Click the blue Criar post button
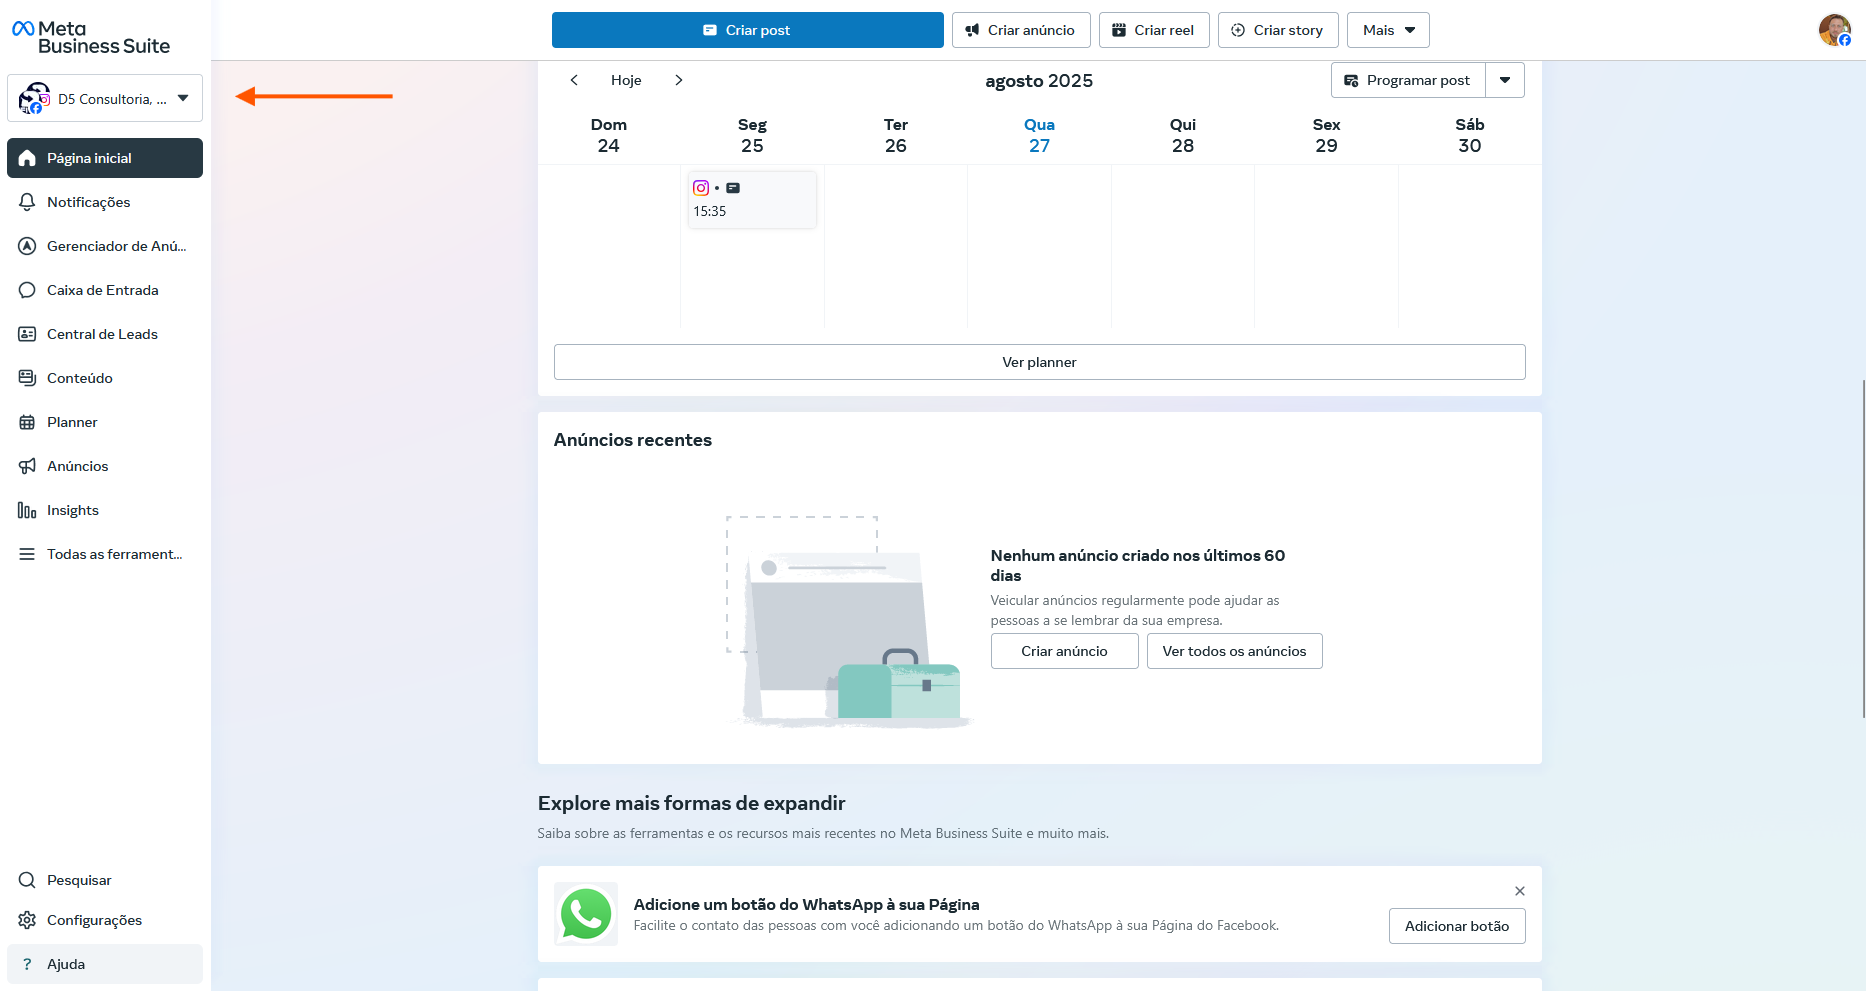Image resolution: width=1866 pixels, height=991 pixels. [x=747, y=30]
